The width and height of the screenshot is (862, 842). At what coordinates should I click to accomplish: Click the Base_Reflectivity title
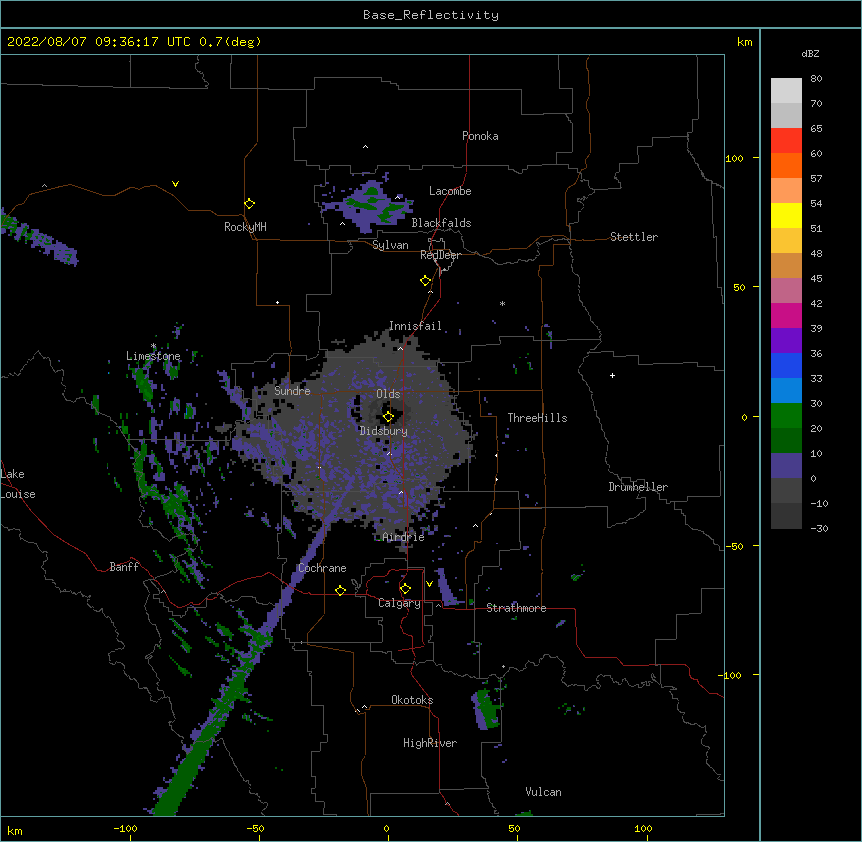(x=431, y=15)
